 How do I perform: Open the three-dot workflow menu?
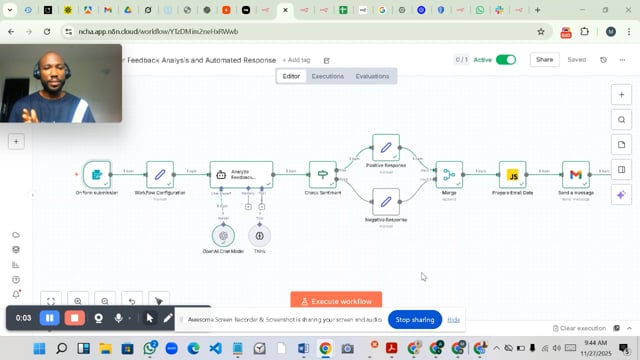coord(622,60)
